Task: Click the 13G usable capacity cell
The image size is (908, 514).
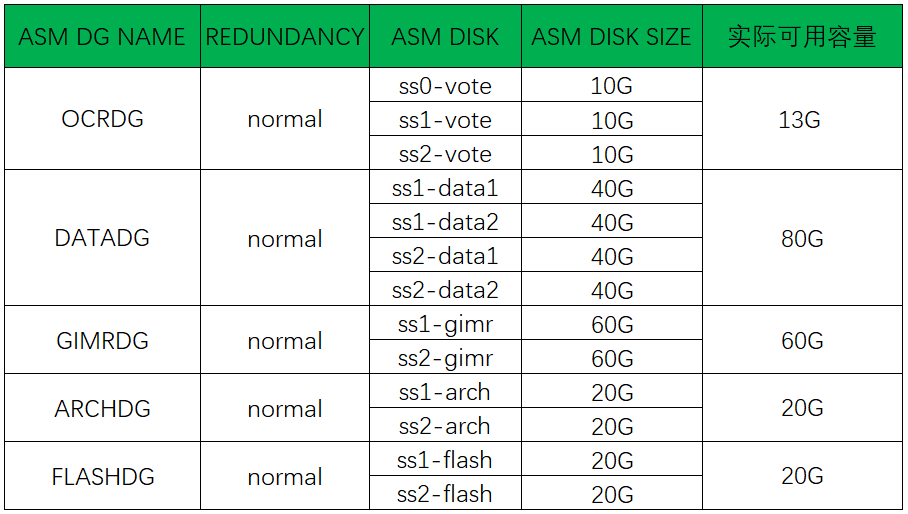Action: click(x=802, y=119)
